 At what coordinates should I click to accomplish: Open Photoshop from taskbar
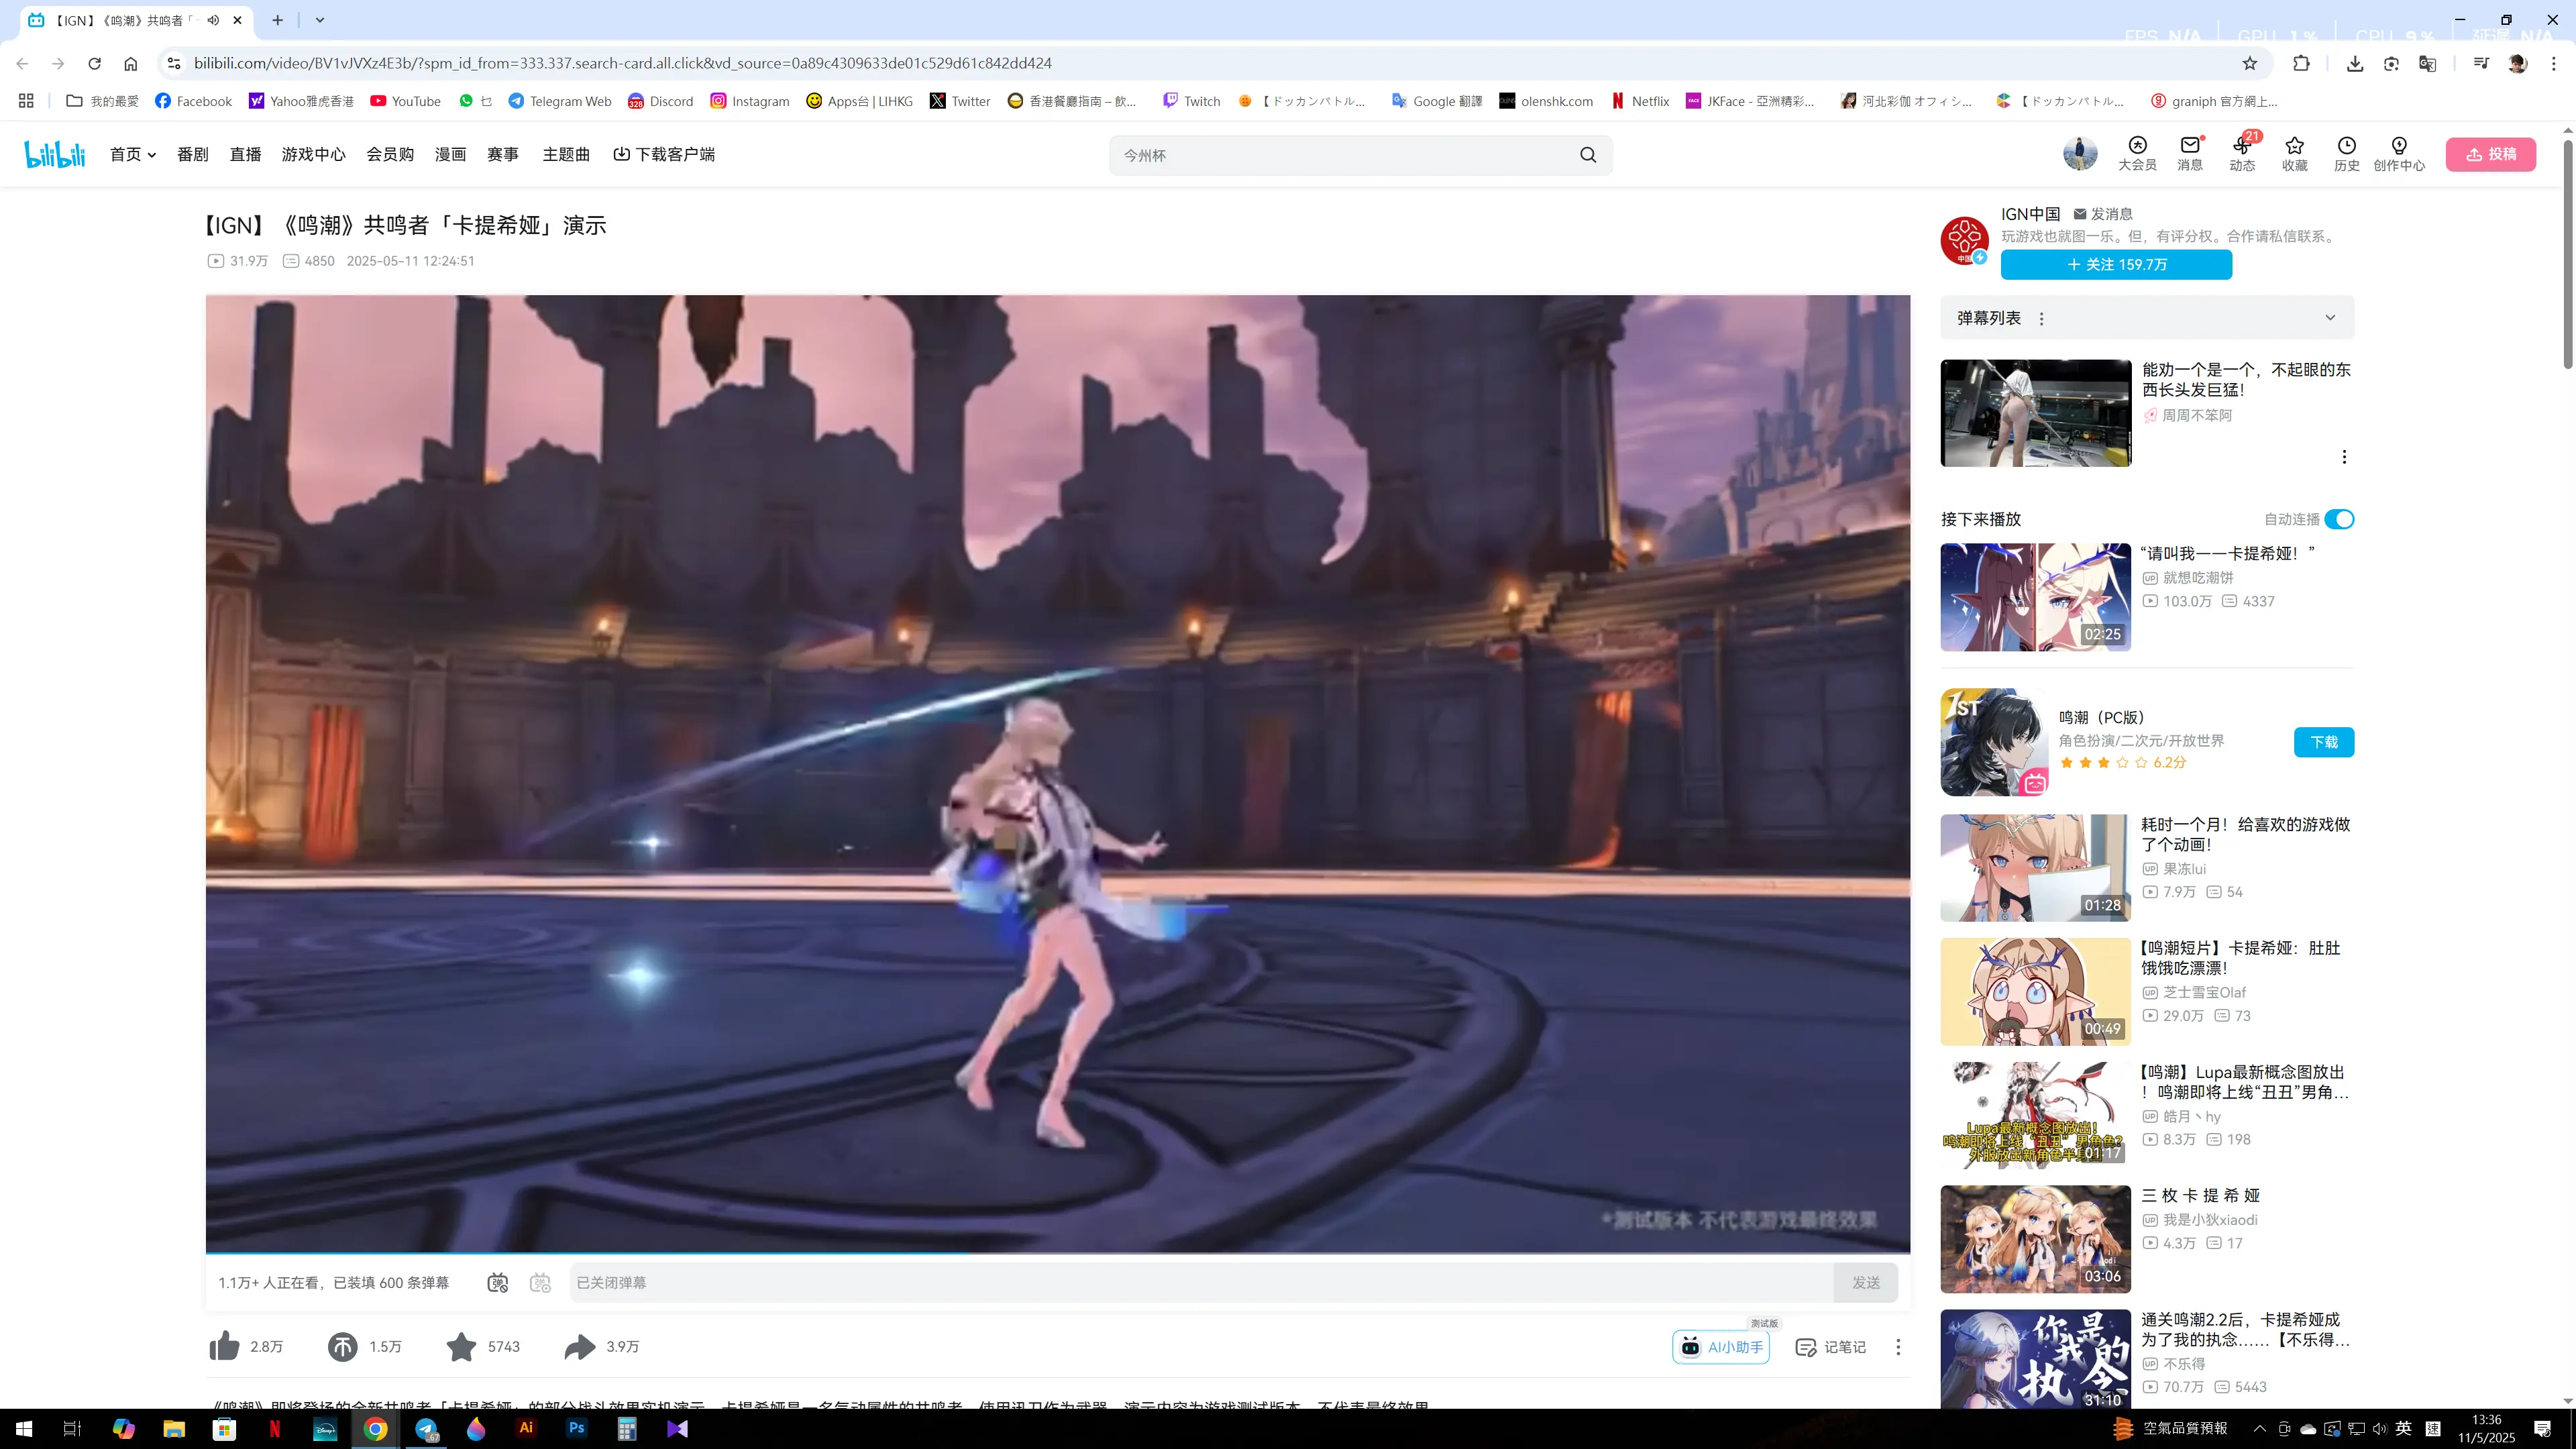576,1428
